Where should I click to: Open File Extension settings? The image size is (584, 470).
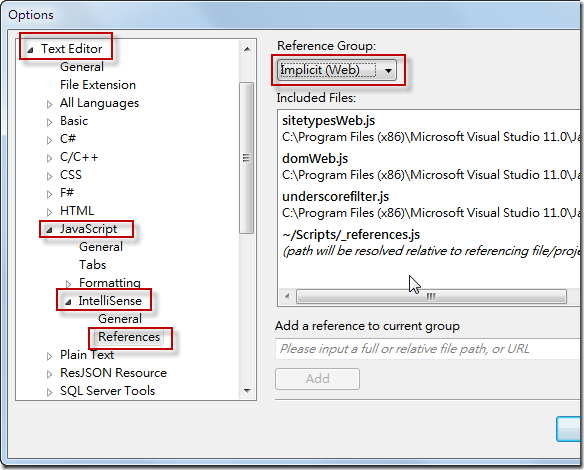point(98,85)
